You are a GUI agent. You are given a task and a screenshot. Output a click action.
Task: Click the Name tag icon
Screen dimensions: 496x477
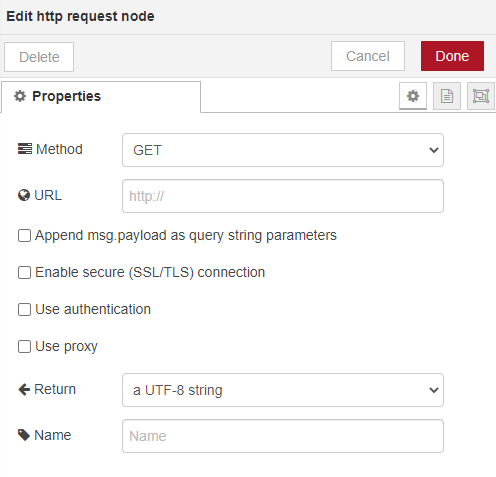[24, 435]
